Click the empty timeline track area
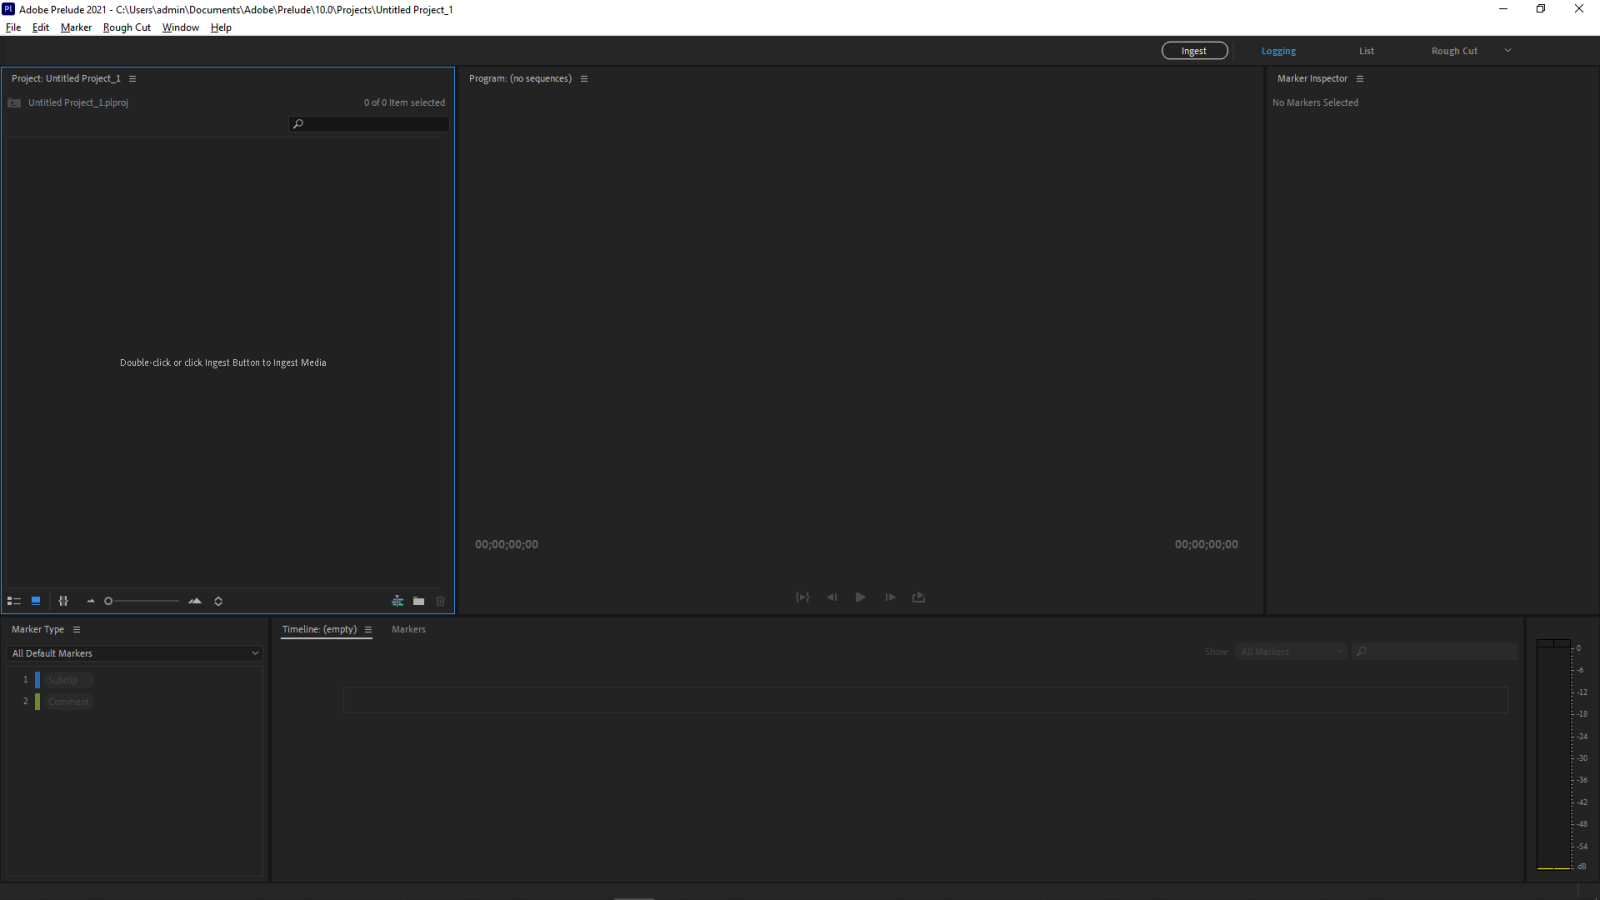 pyautogui.click(x=925, y=700)
